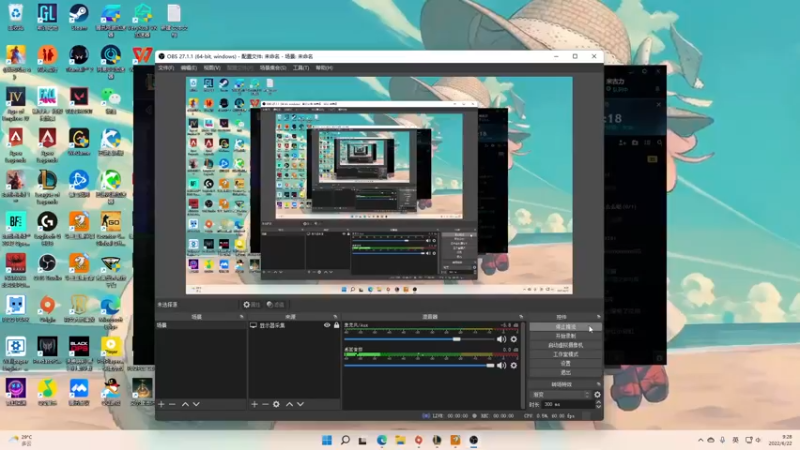Open the 视图(V) View menu
This screenshot has height=450, width=800.
point(212,68)
